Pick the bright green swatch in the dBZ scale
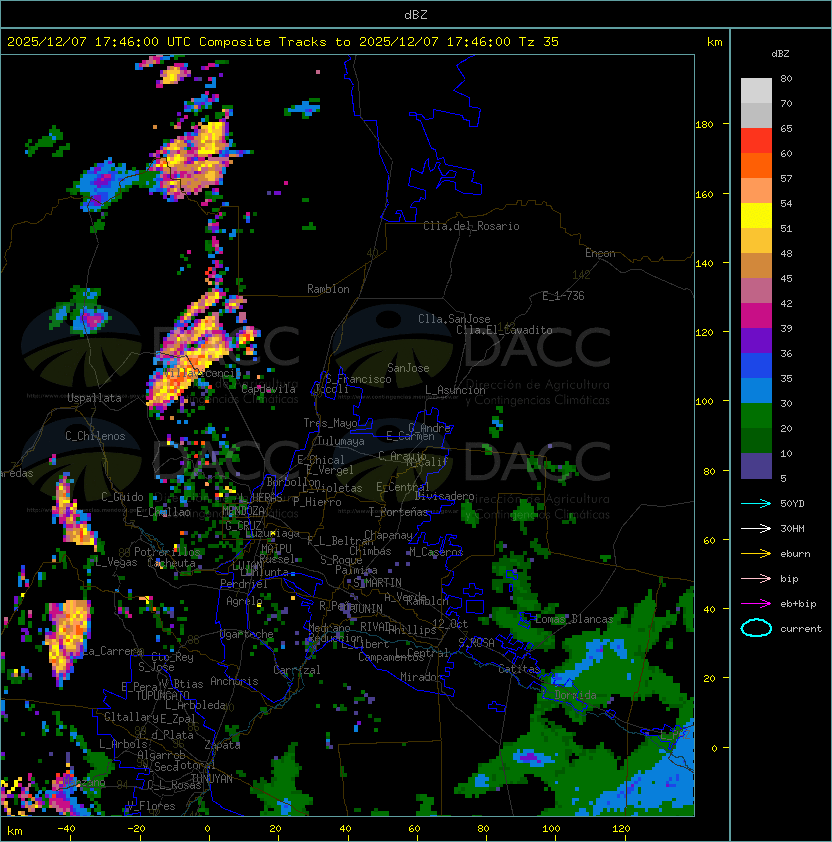Viewport: 832px width, 842px height. (x=756, y=415)
